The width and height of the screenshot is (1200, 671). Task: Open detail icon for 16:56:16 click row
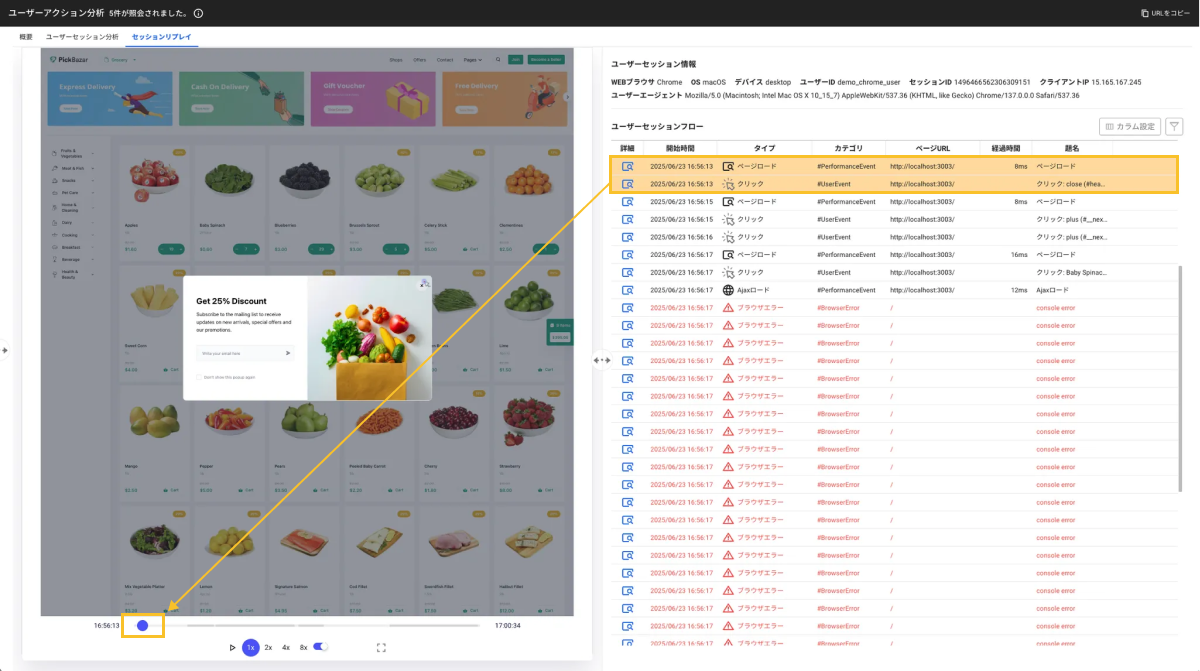pyautogui.click(x=628, y=237)
